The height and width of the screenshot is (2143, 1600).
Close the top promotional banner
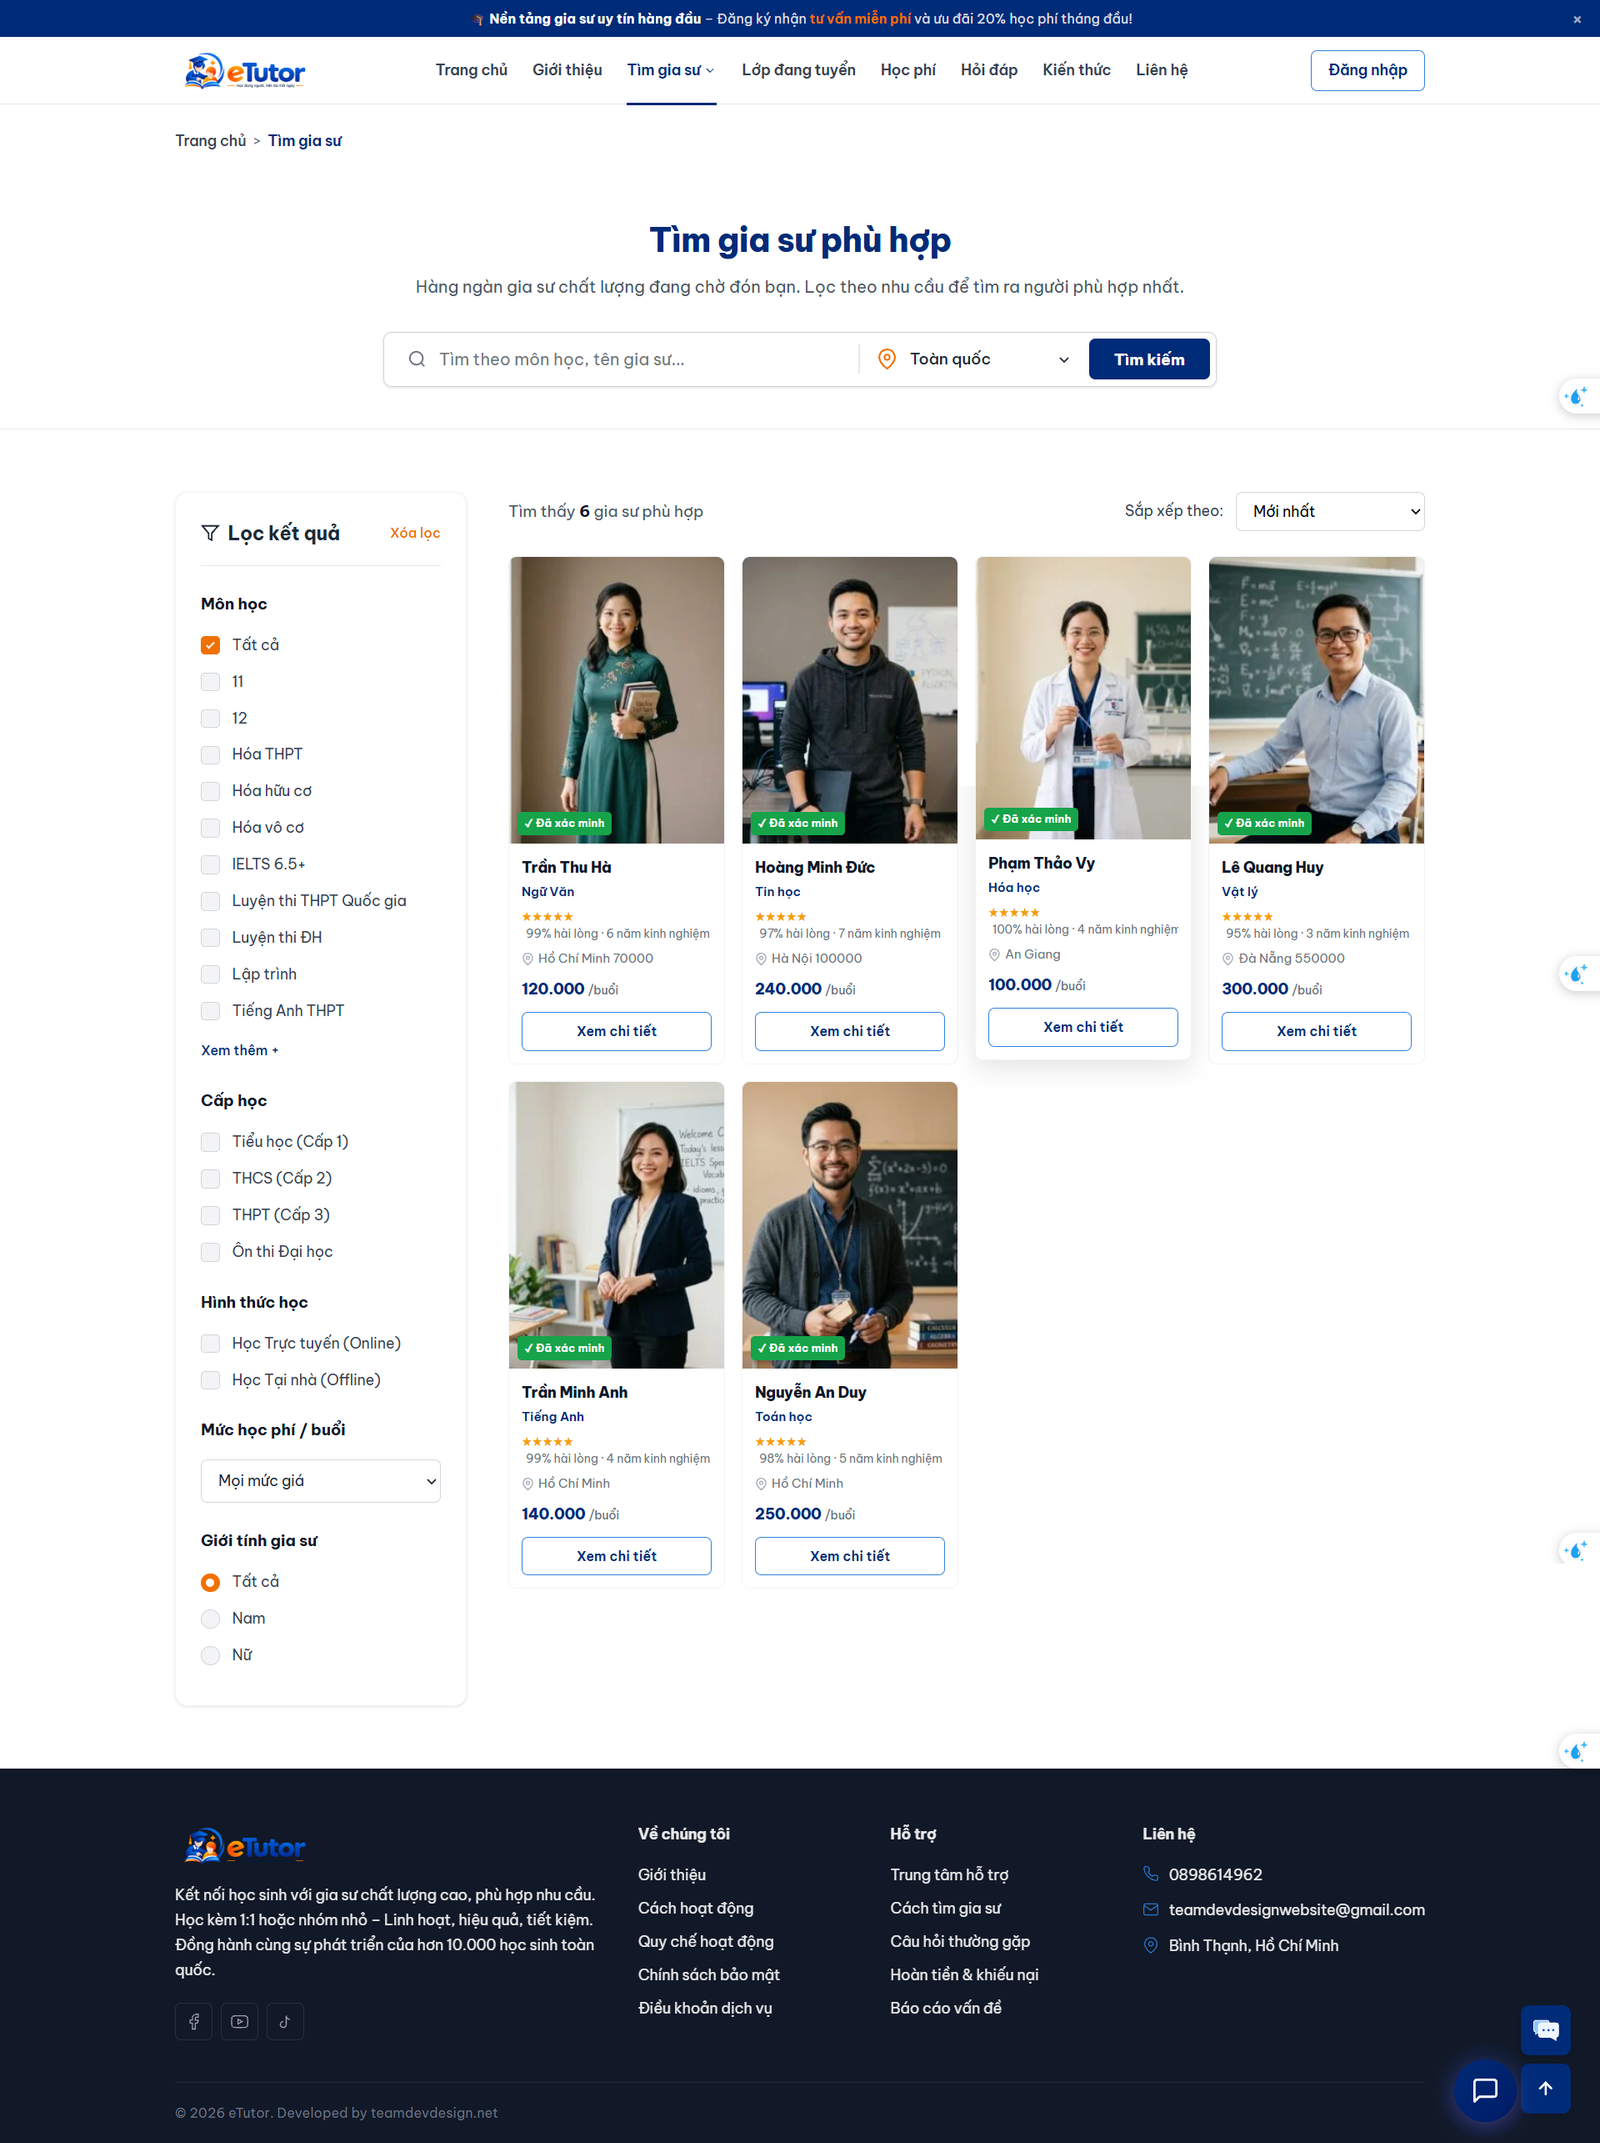pyautogui.click(x=1577, y=19)
